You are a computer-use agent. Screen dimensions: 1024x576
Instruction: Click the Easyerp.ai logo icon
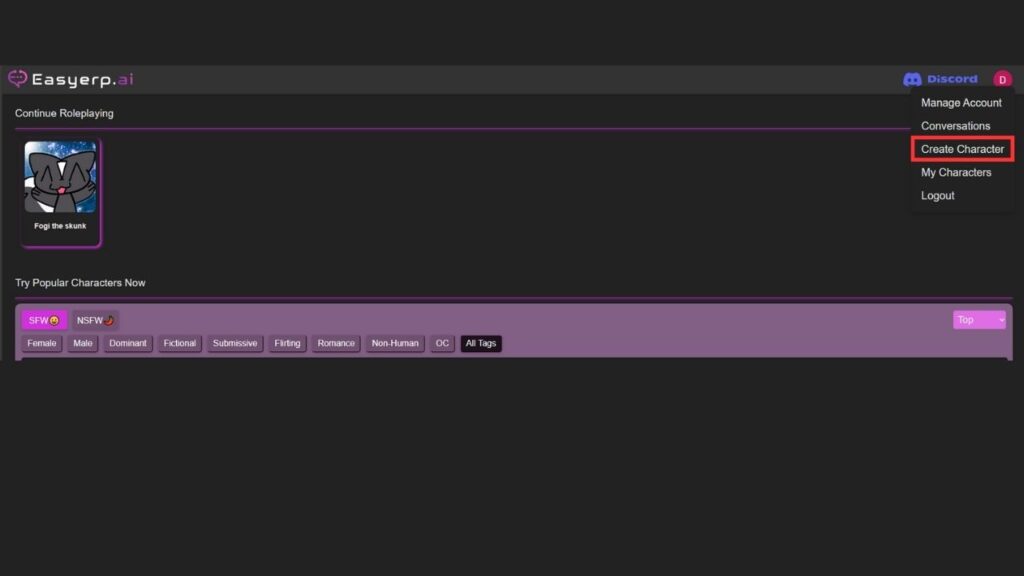18,79
